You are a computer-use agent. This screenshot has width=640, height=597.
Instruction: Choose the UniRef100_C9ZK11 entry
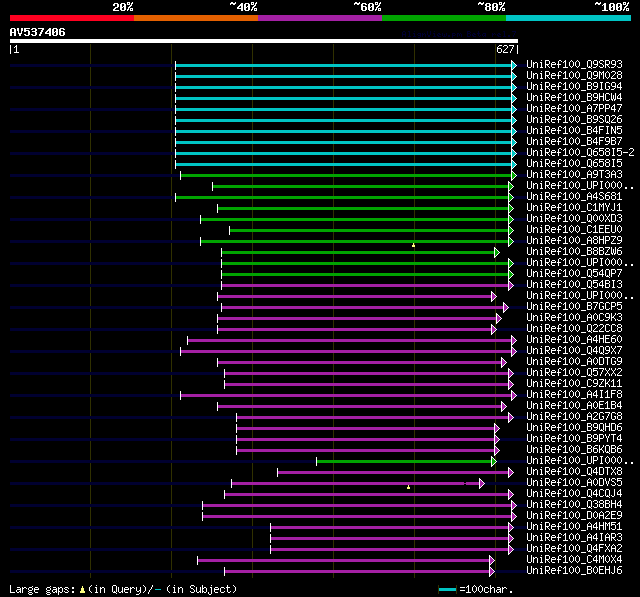574,384
